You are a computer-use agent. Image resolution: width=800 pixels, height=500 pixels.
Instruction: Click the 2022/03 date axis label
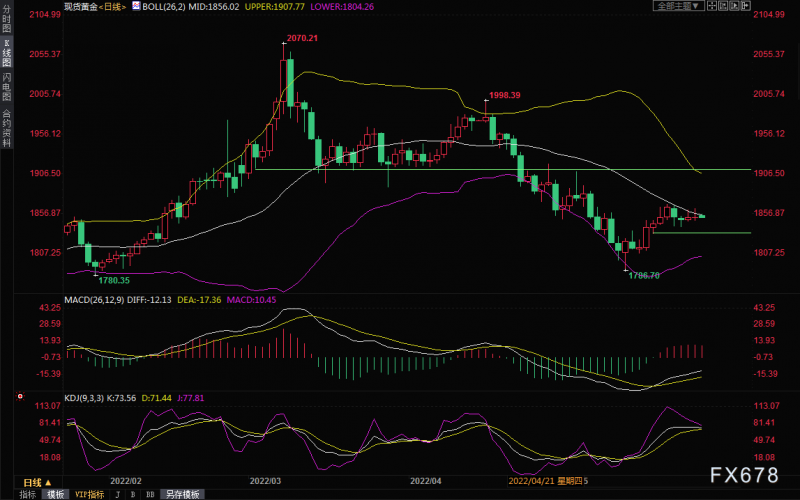(x=265, y=481)
